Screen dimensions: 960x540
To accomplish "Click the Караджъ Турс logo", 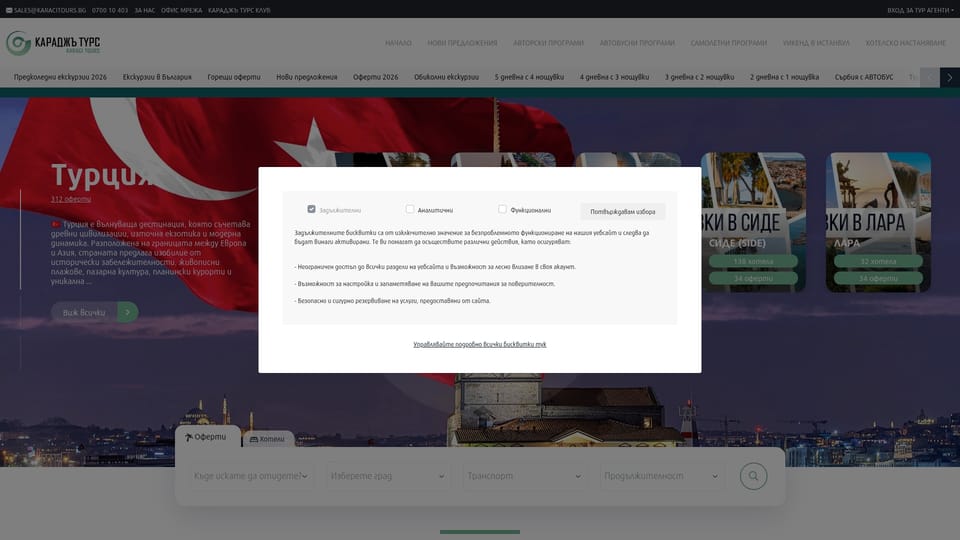I will click(x=53, y=43).
